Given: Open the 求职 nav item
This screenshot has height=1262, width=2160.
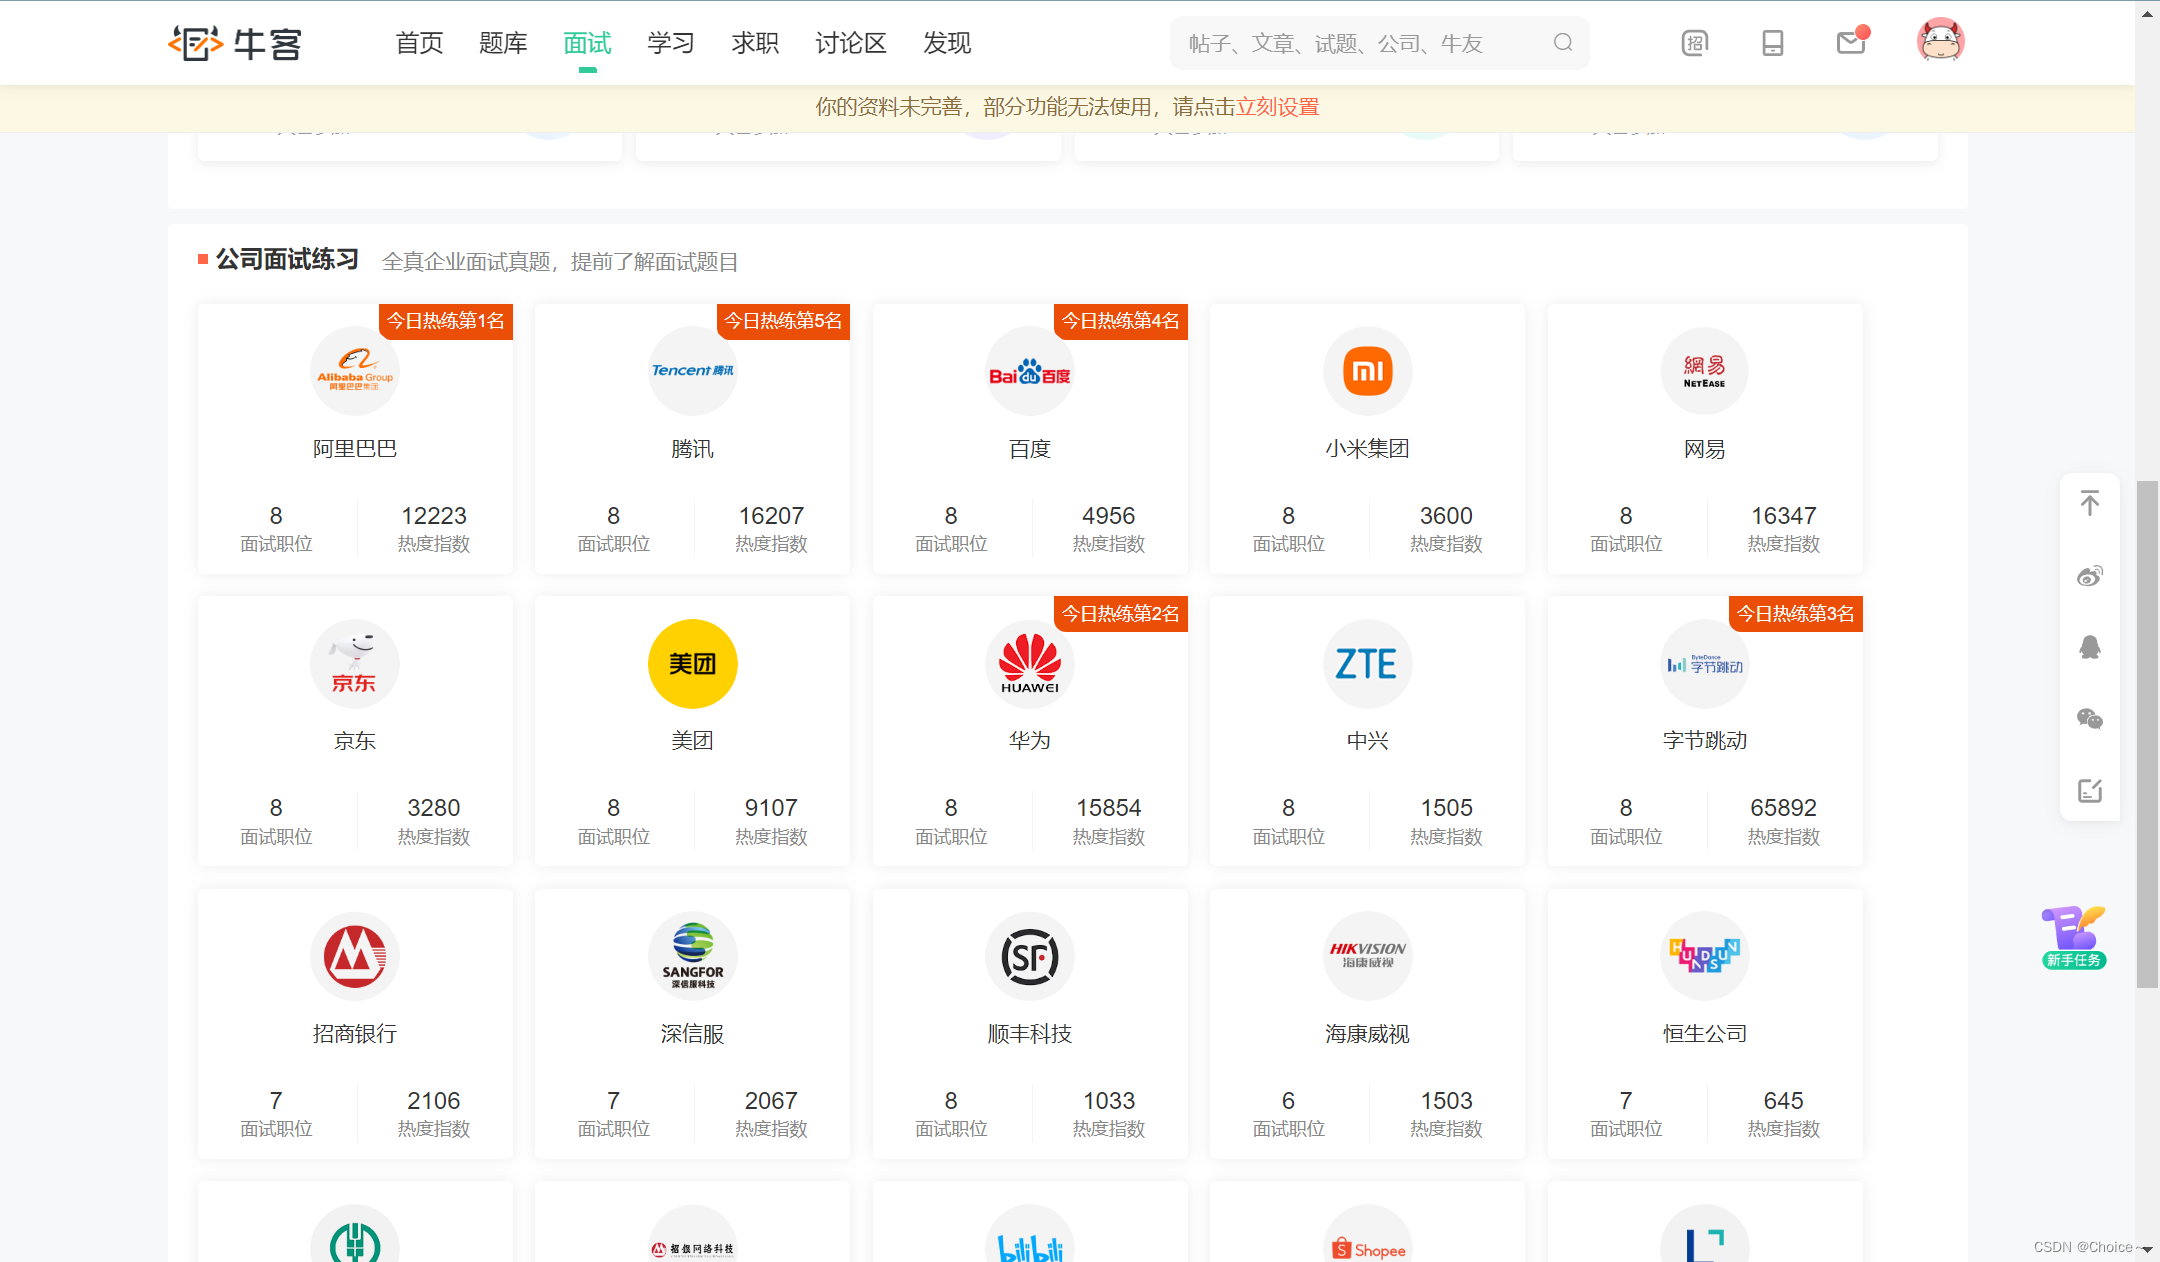Looking at the screenshot, I should coord(755,43).
